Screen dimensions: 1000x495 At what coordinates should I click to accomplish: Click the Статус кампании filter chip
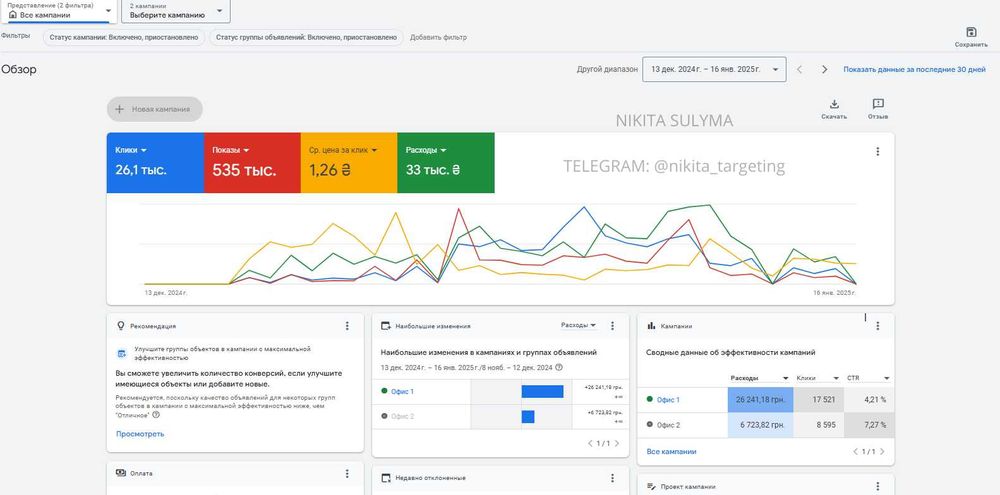coord(124,38)
